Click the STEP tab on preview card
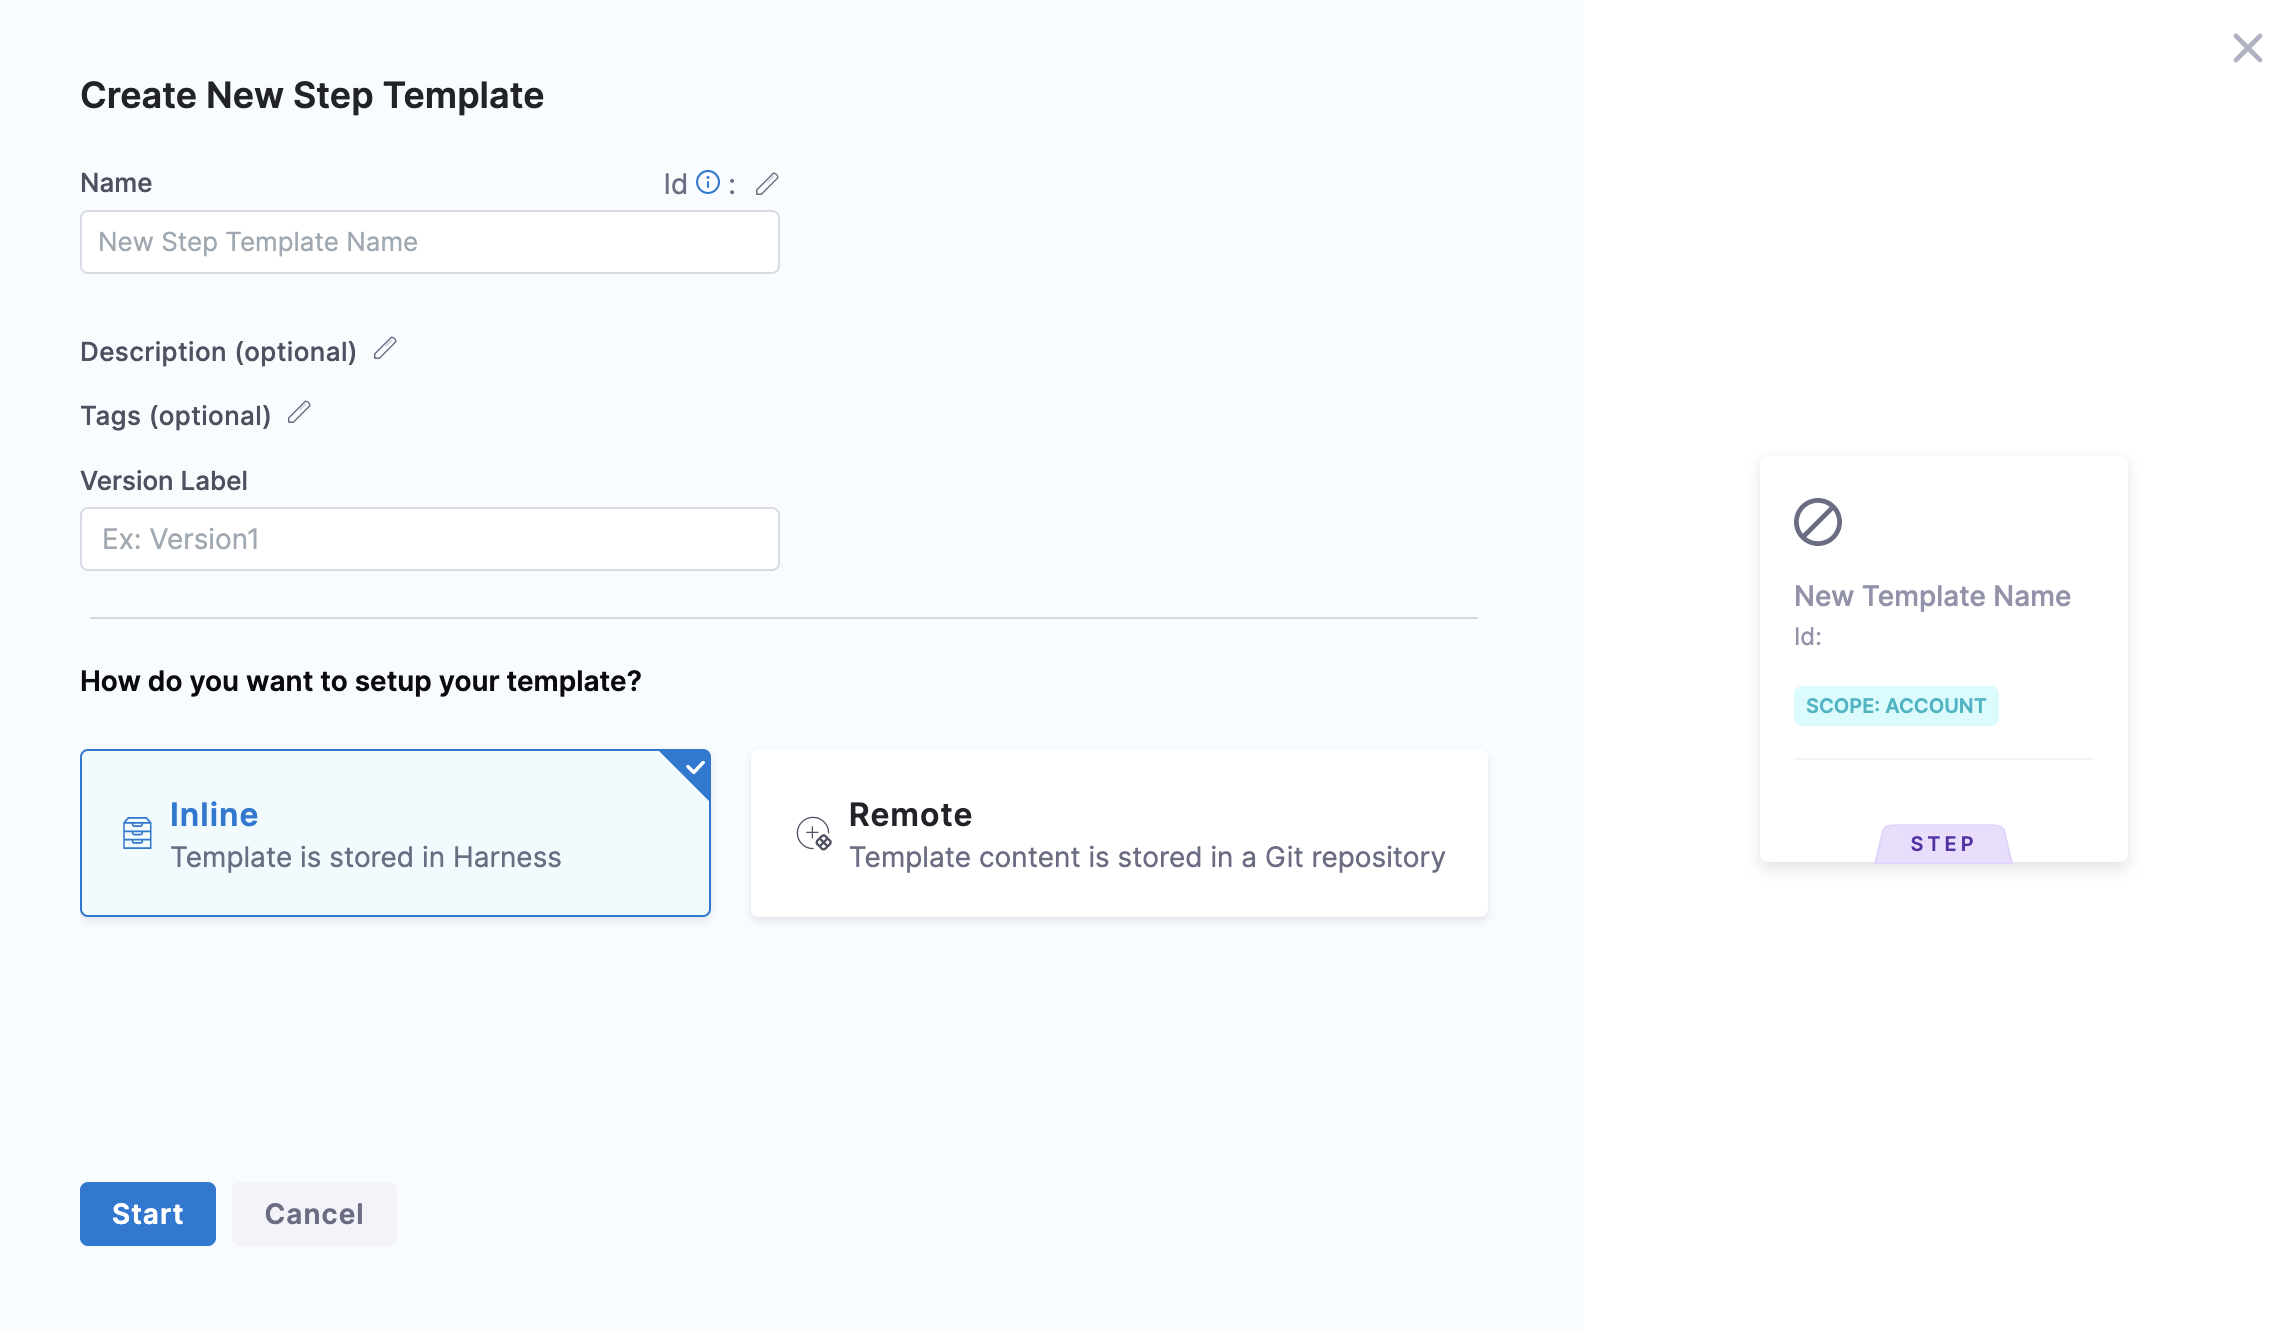2290x1332 pixels. 1942,843
